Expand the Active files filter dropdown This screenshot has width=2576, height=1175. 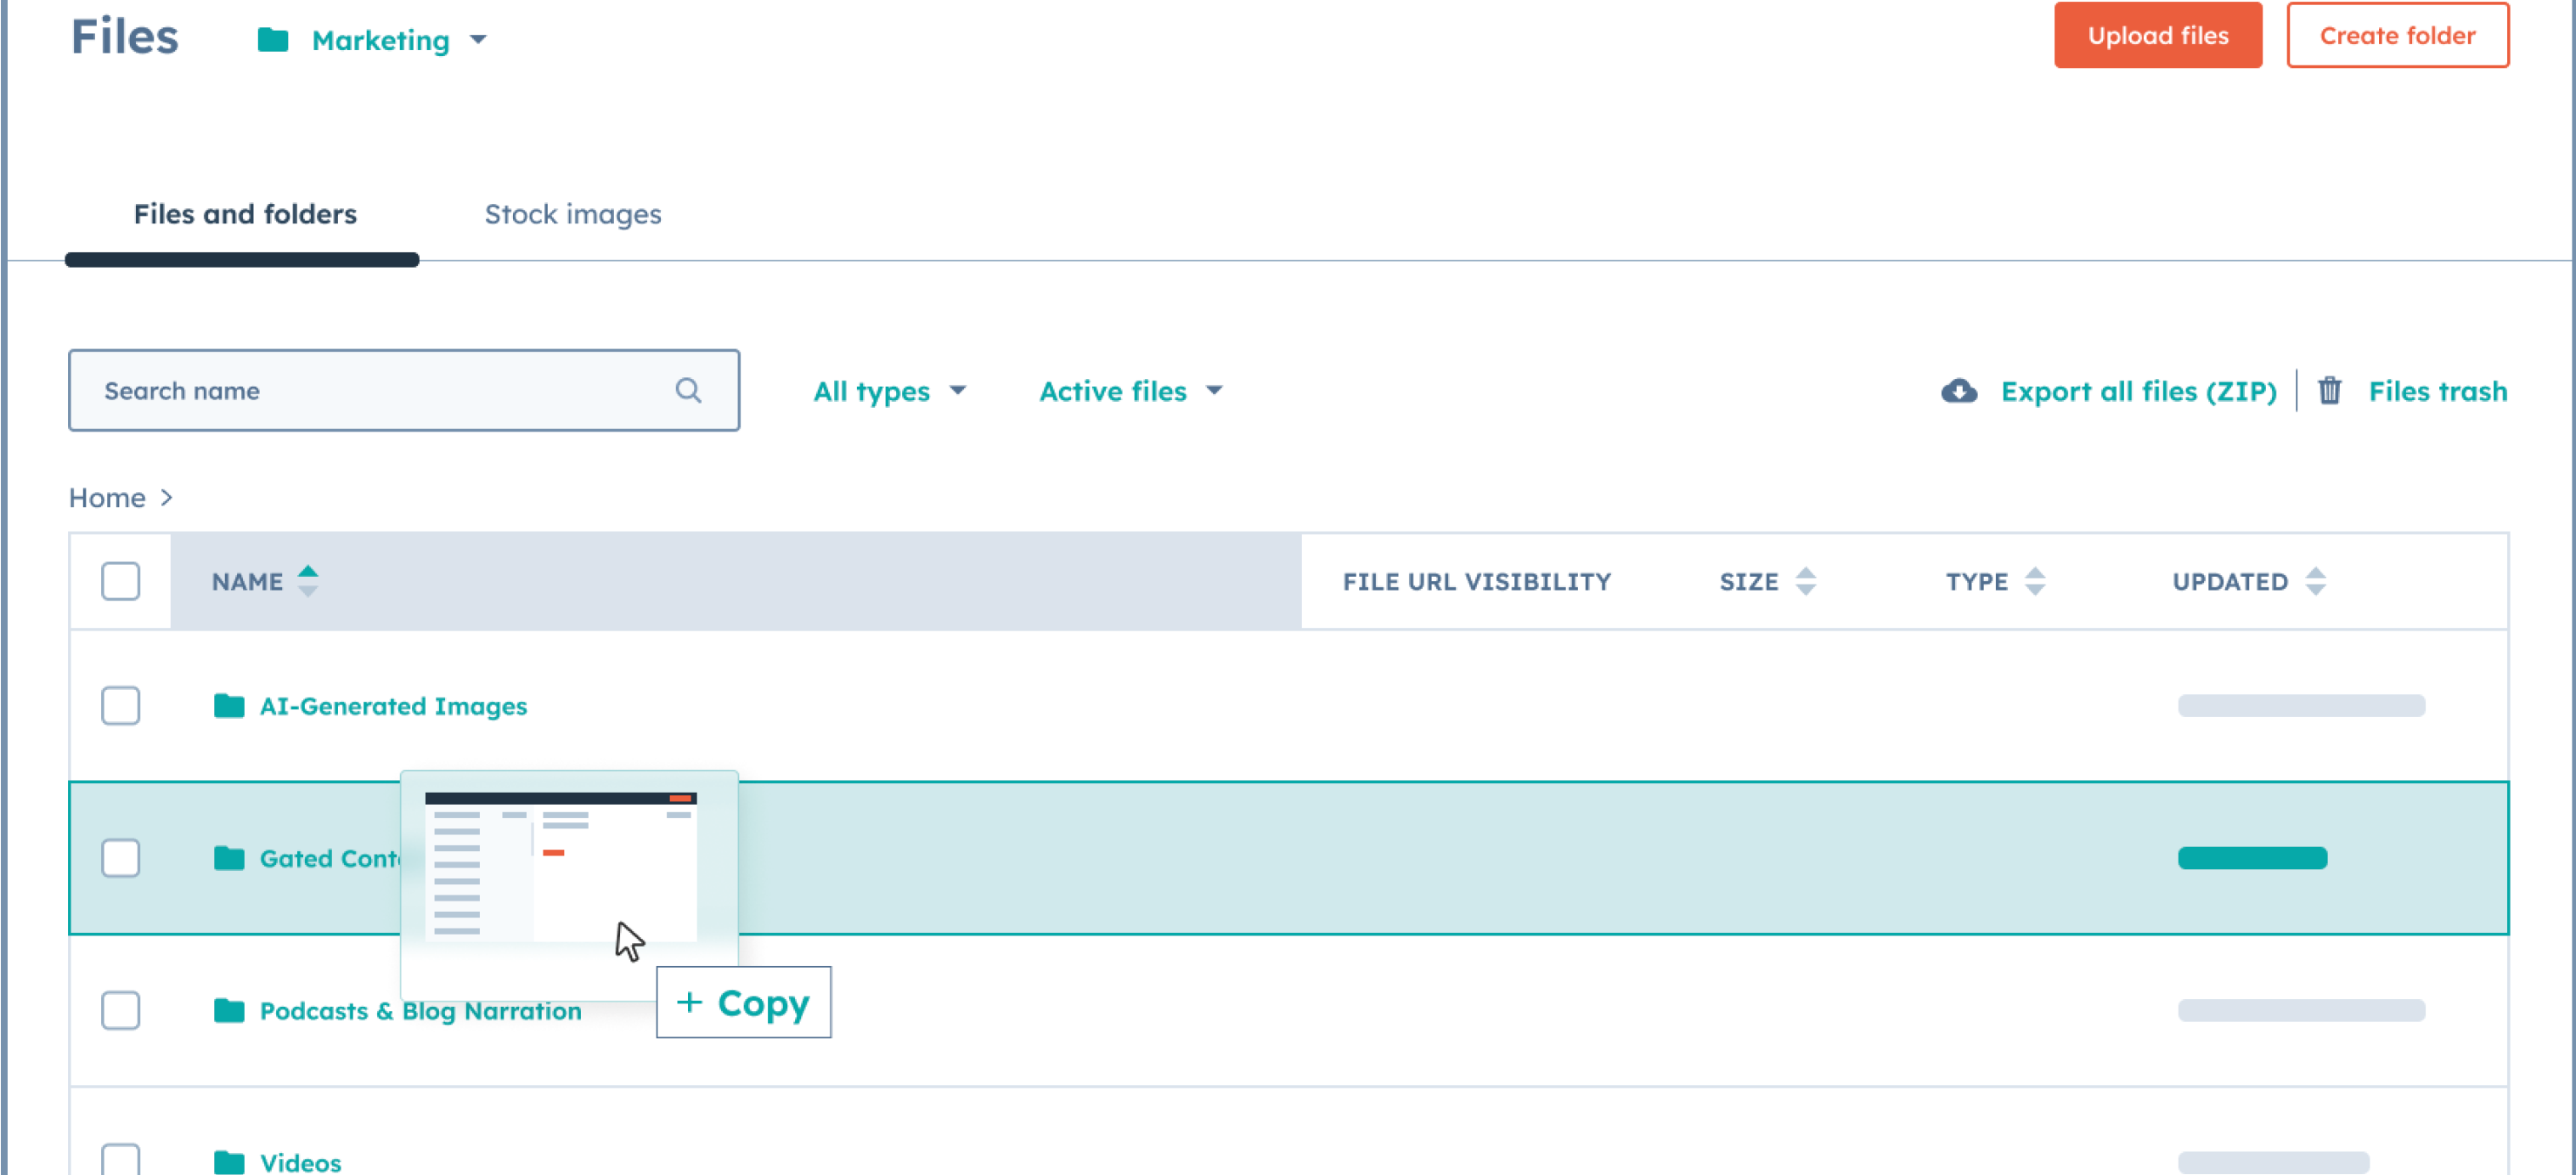[x=1129, y=389]
